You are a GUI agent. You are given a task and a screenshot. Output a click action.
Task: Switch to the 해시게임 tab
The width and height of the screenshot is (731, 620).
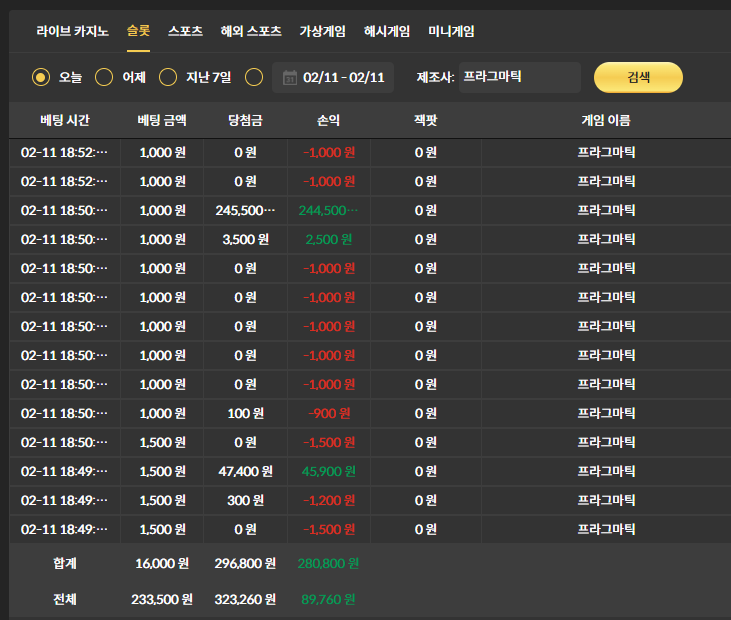click(387, 31)
